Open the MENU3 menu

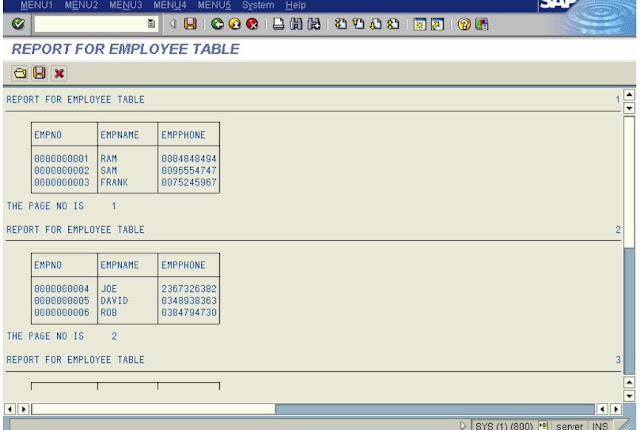click(x=126, y=5)
